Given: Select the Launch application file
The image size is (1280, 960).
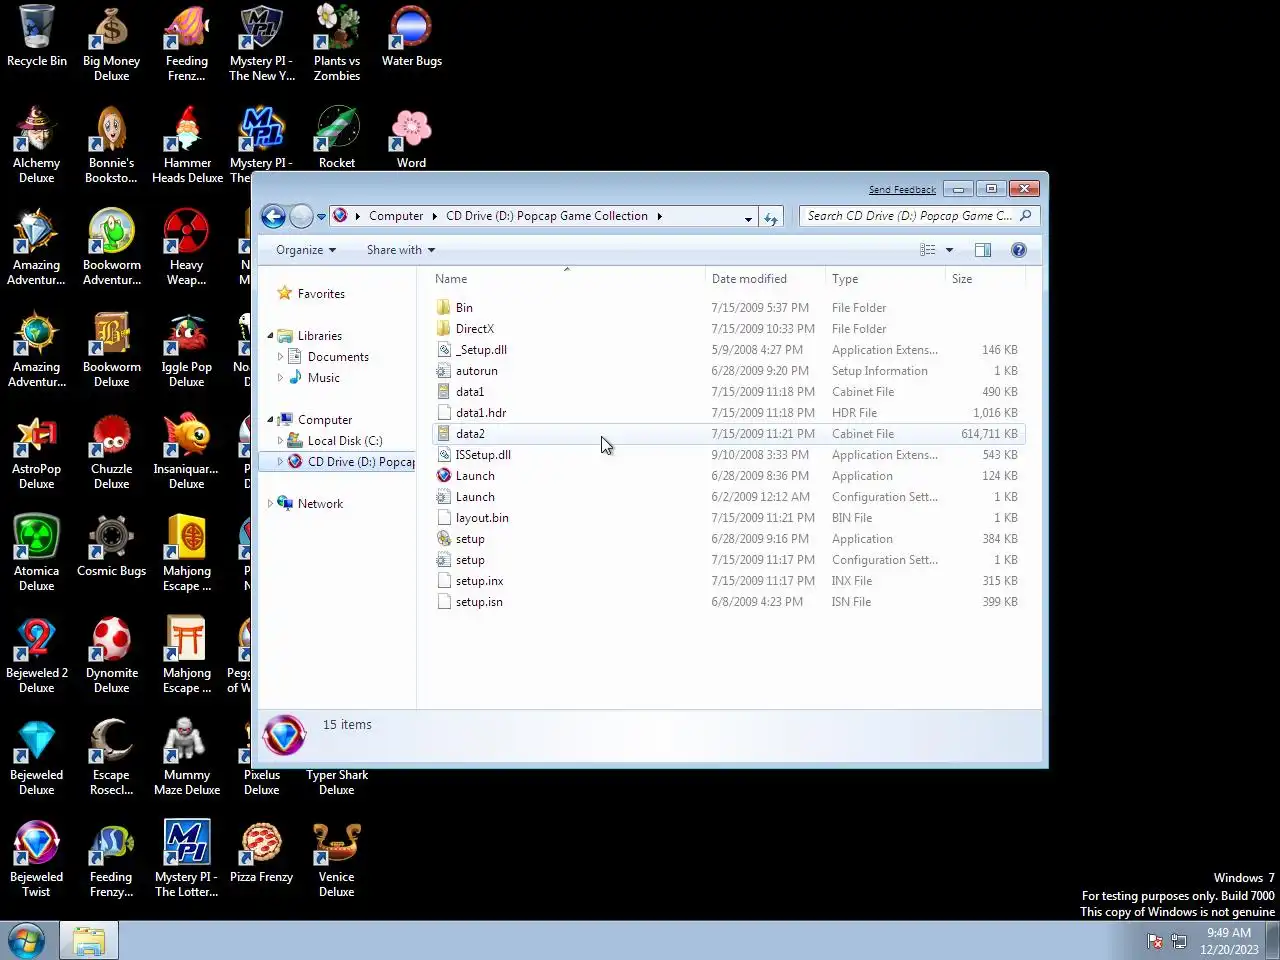Looking at the screenshot, I should pyautogui.click(x=728, y=476).
